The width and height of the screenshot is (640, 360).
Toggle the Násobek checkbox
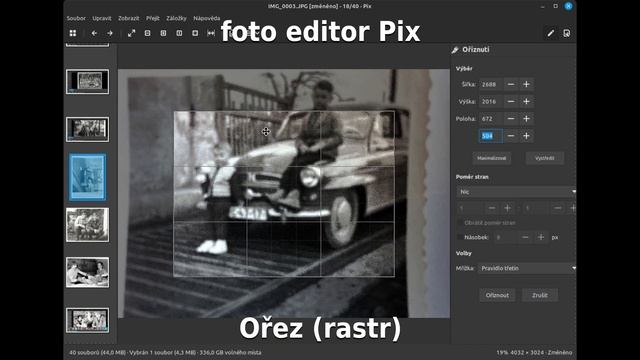coord(460,237)
